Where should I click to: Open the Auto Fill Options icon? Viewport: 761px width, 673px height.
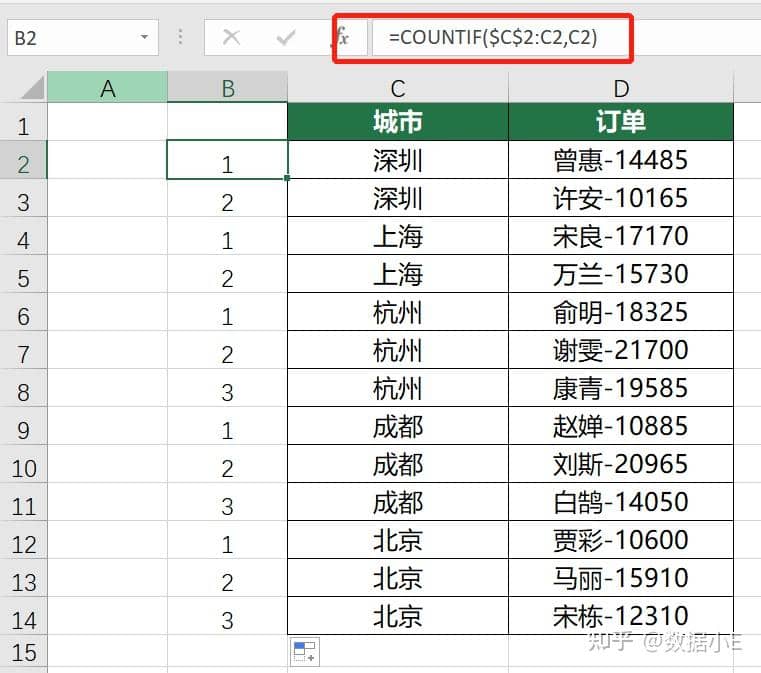pyautogui.click(x=304, y=652)
